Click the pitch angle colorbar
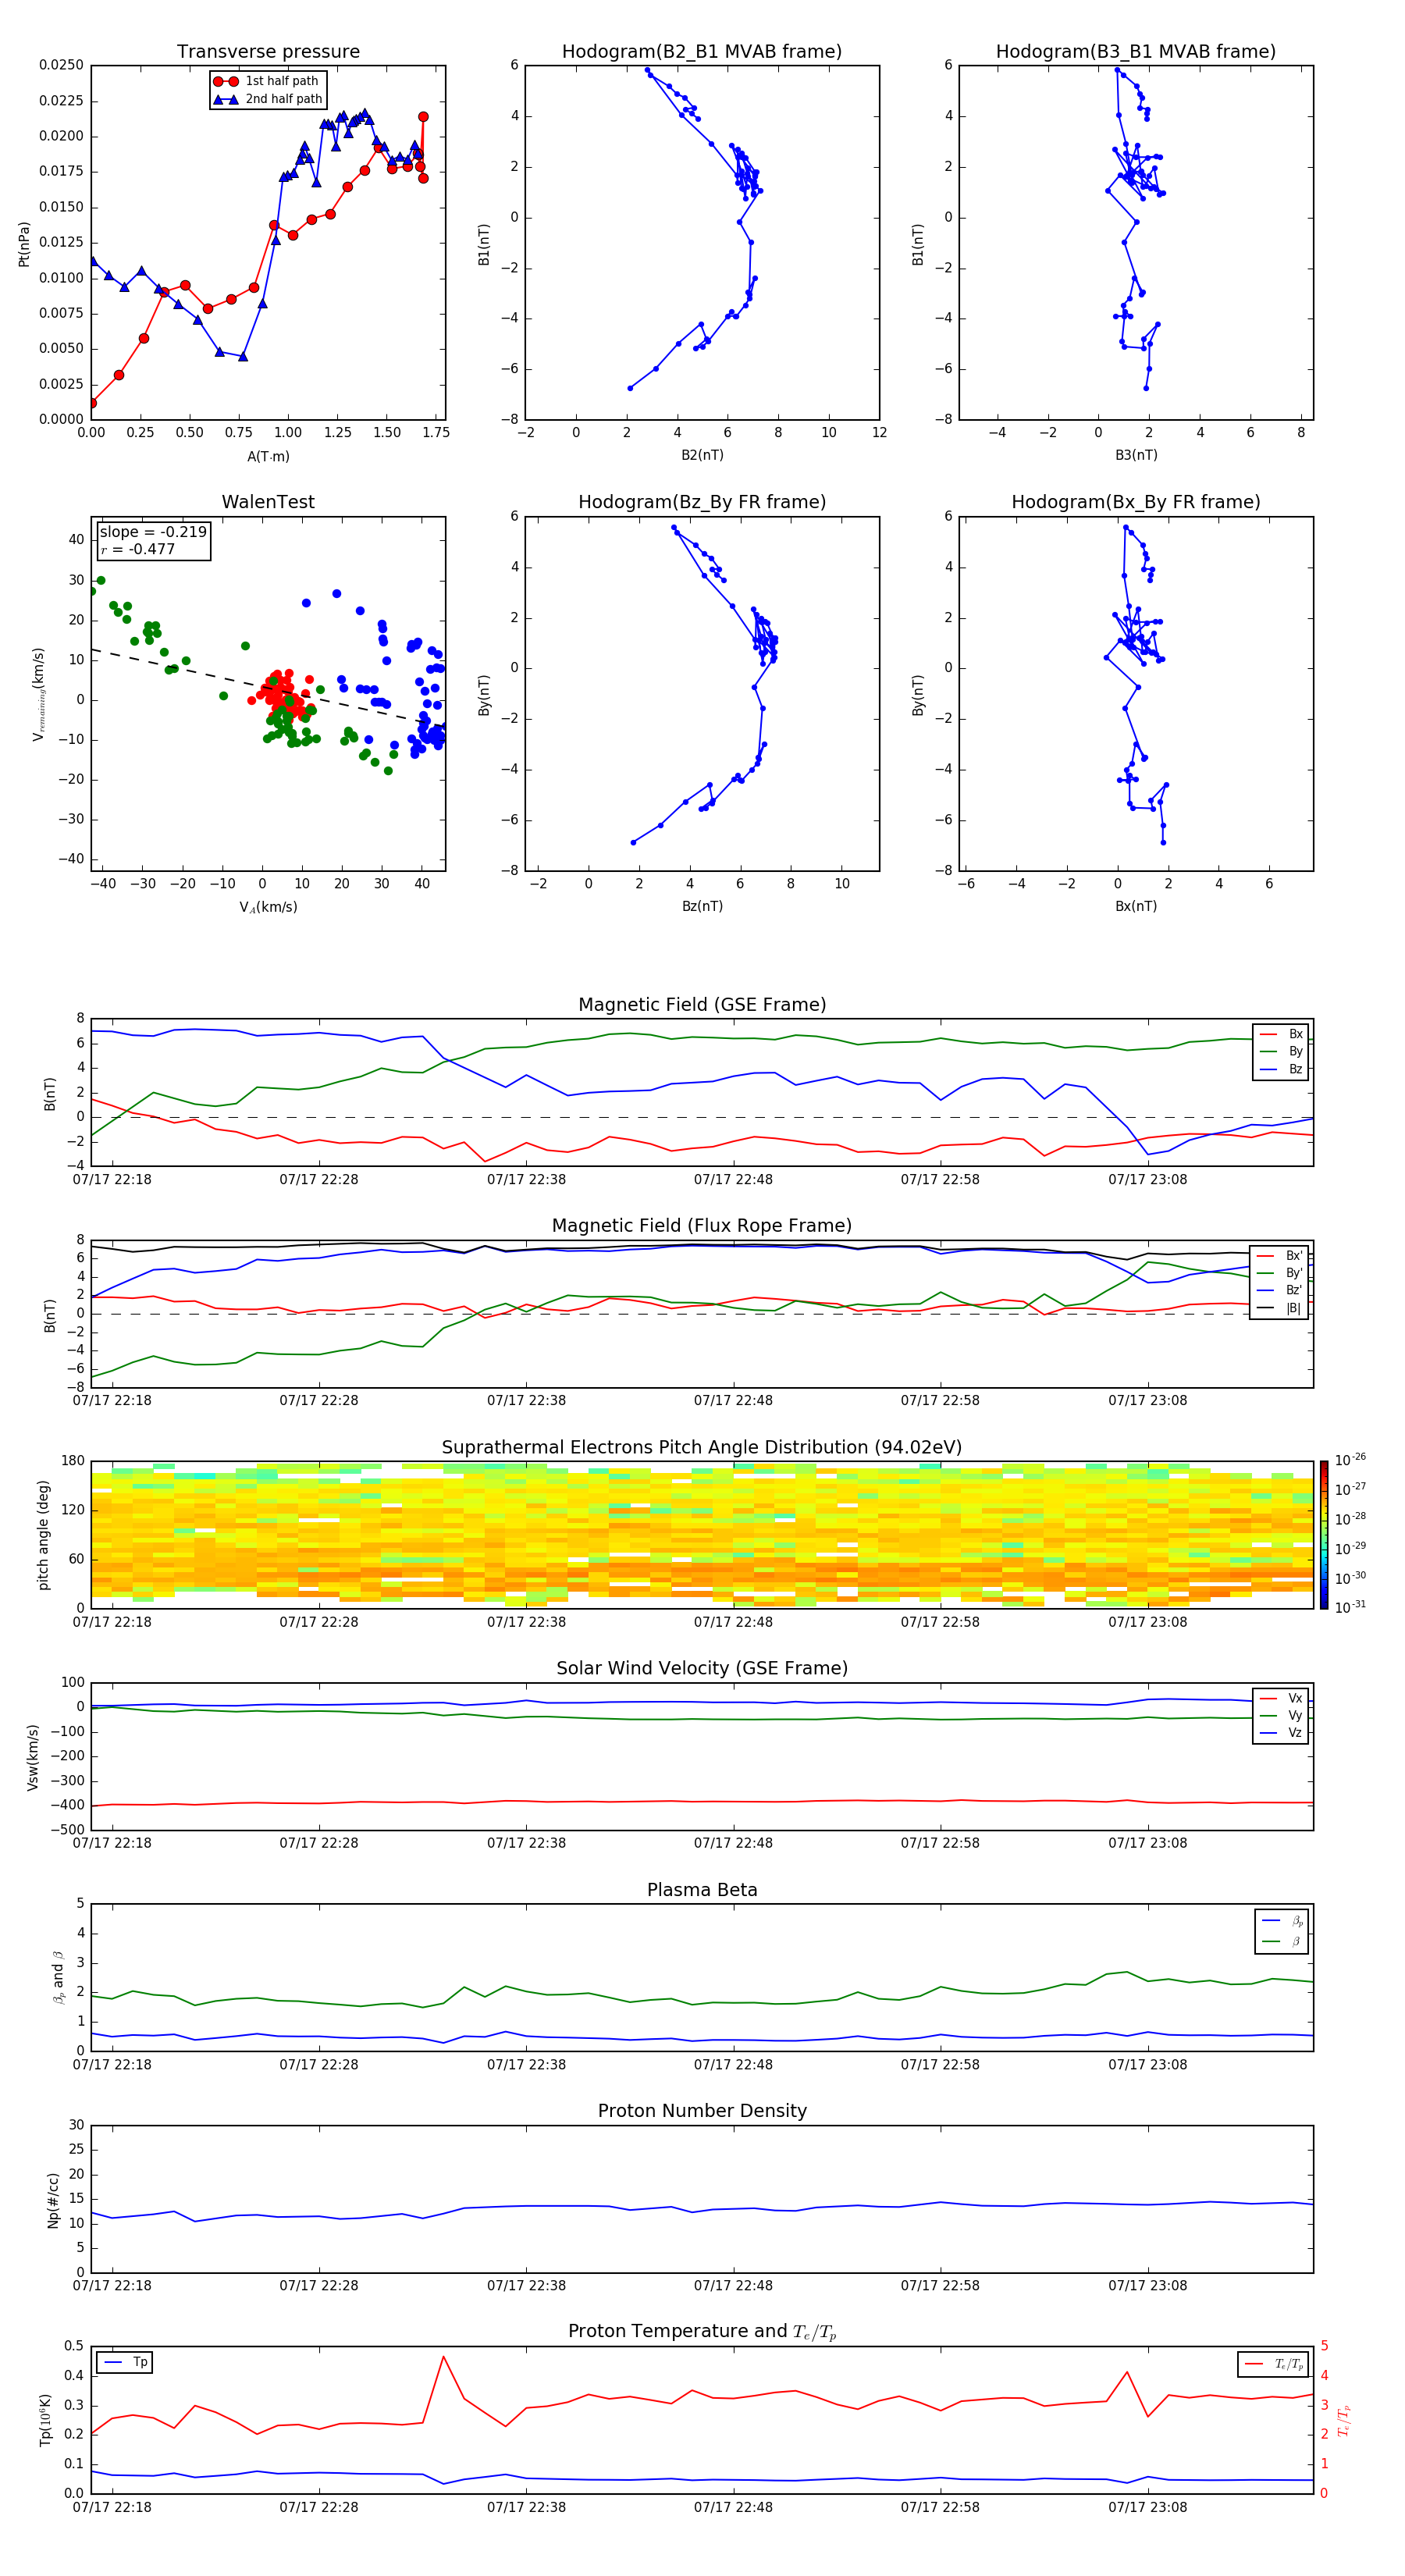The image size is (1405, 2576). pos(1323,1534)
